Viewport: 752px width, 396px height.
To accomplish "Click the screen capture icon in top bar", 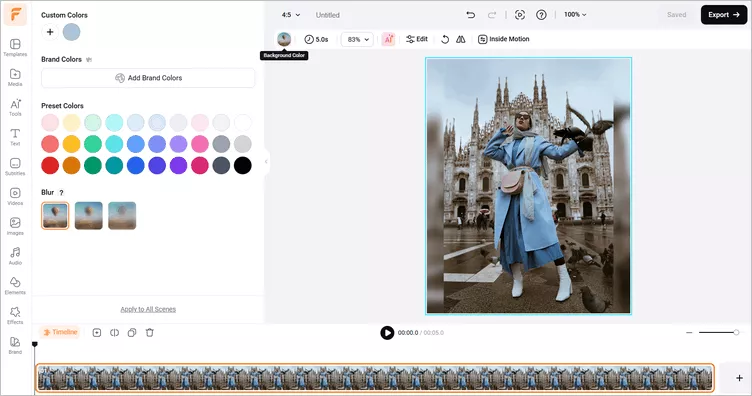I will (x=519, y=15).
